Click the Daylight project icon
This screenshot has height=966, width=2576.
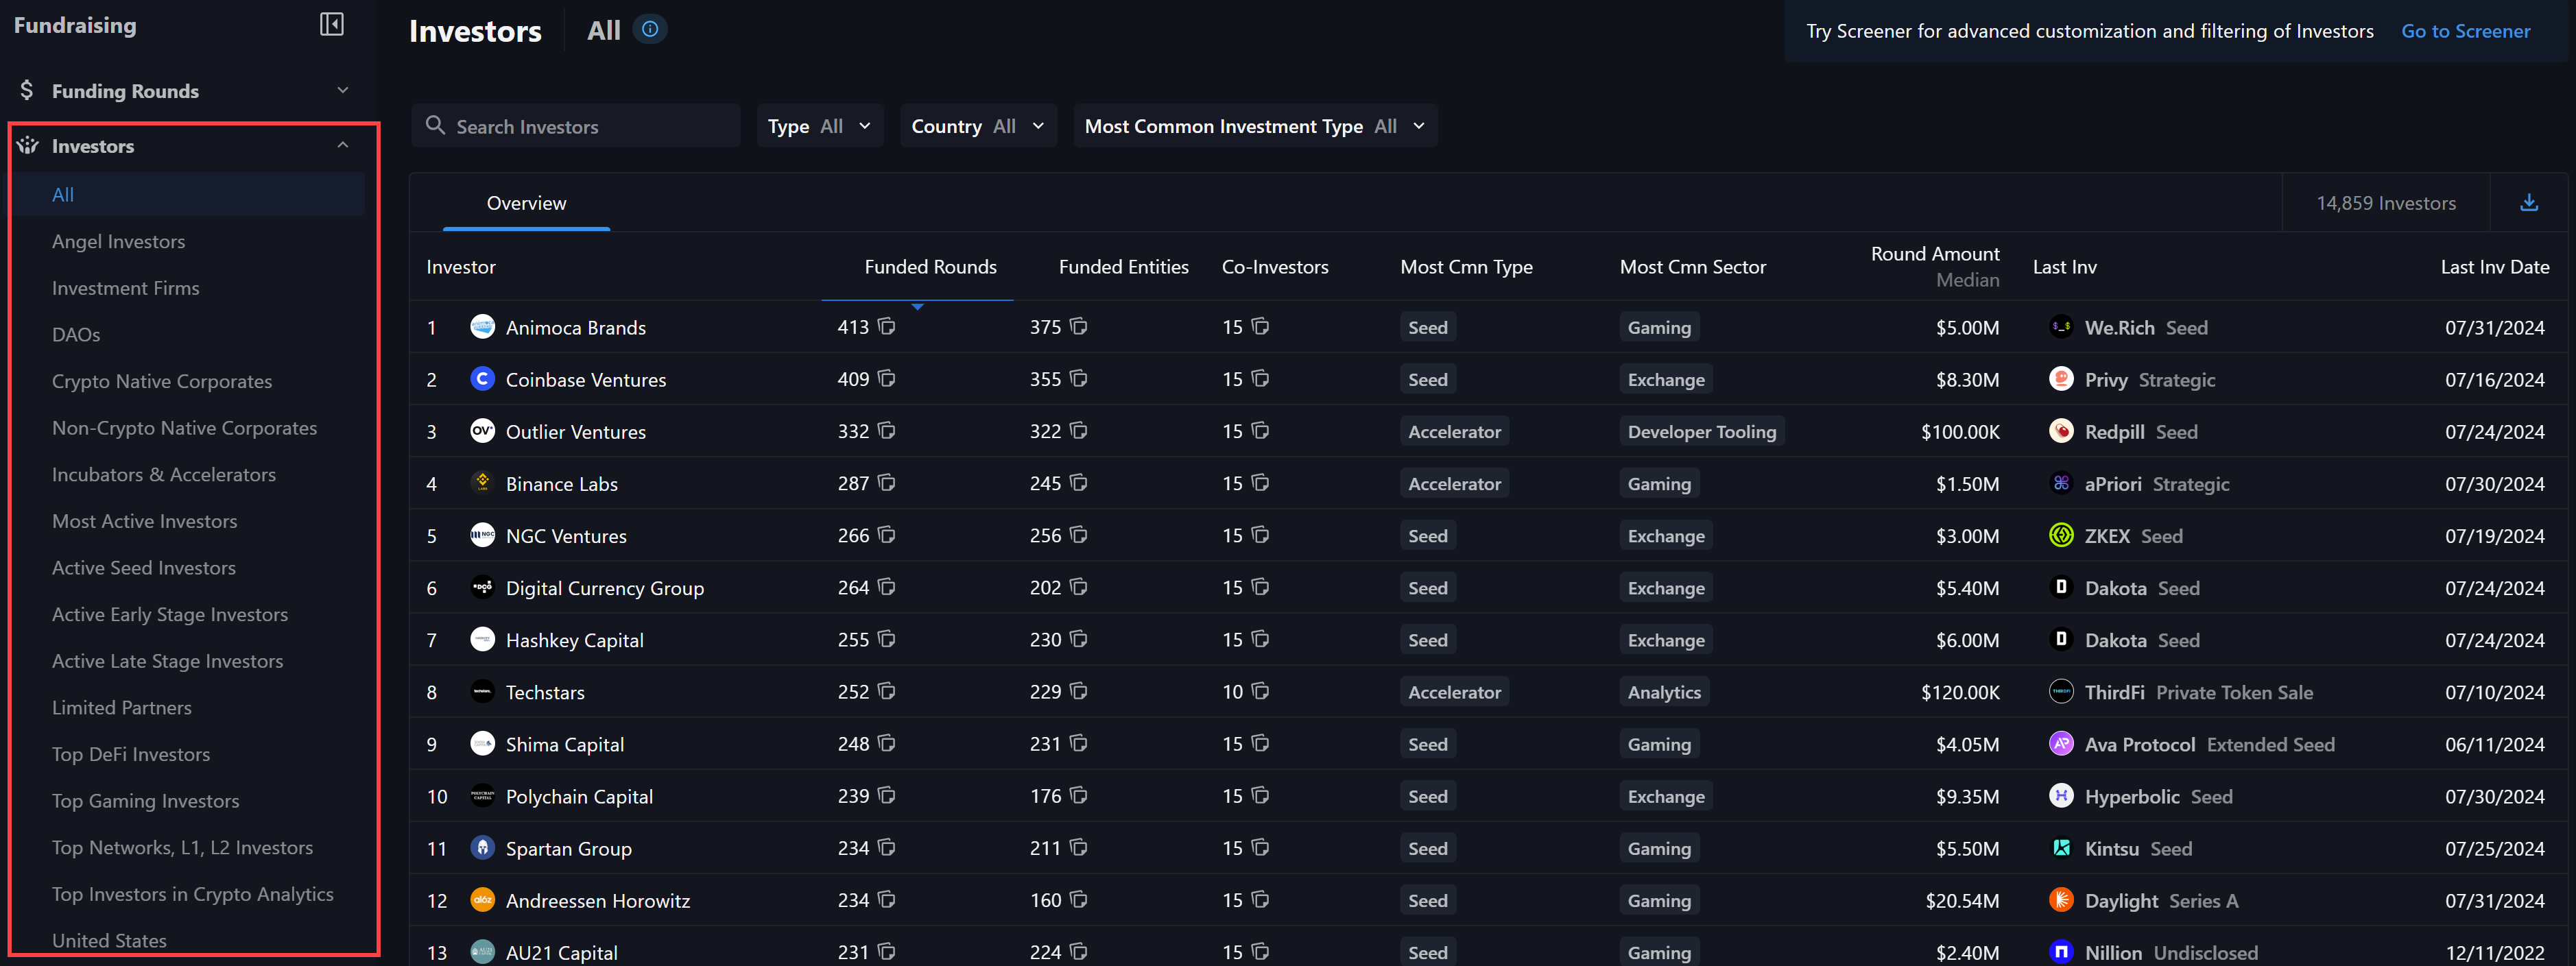(x=2061, y=899)
